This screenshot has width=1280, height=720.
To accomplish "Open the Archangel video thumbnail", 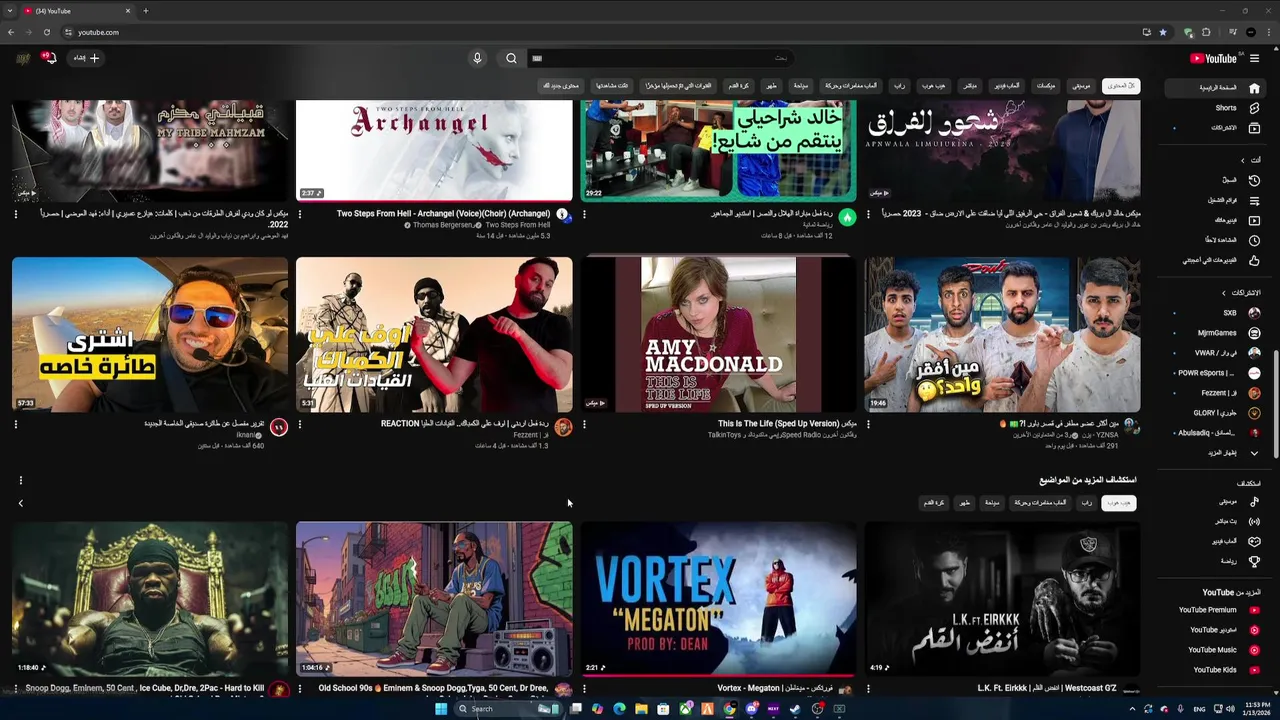I will (x=434, y=150).
